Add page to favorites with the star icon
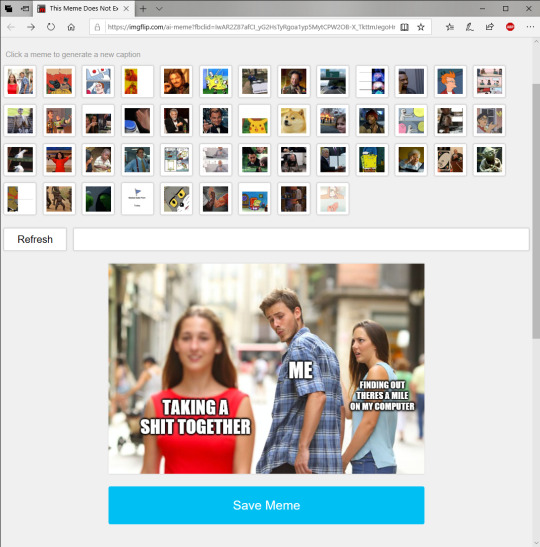 click(x=421, y=27)
